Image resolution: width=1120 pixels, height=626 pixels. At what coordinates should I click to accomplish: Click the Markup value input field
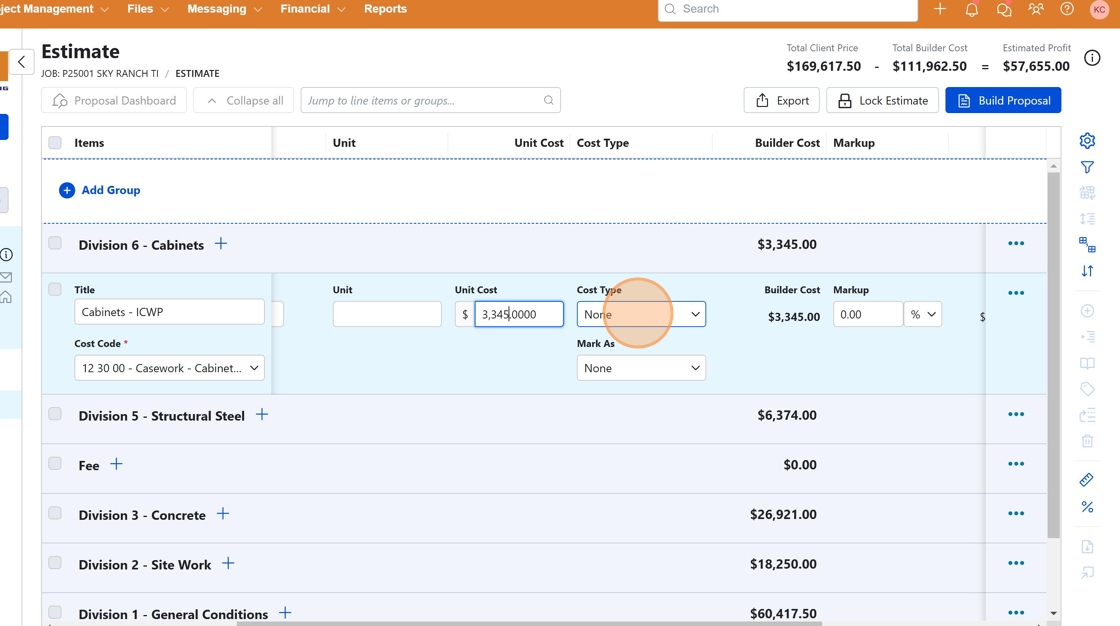click(x=868, y=314)
